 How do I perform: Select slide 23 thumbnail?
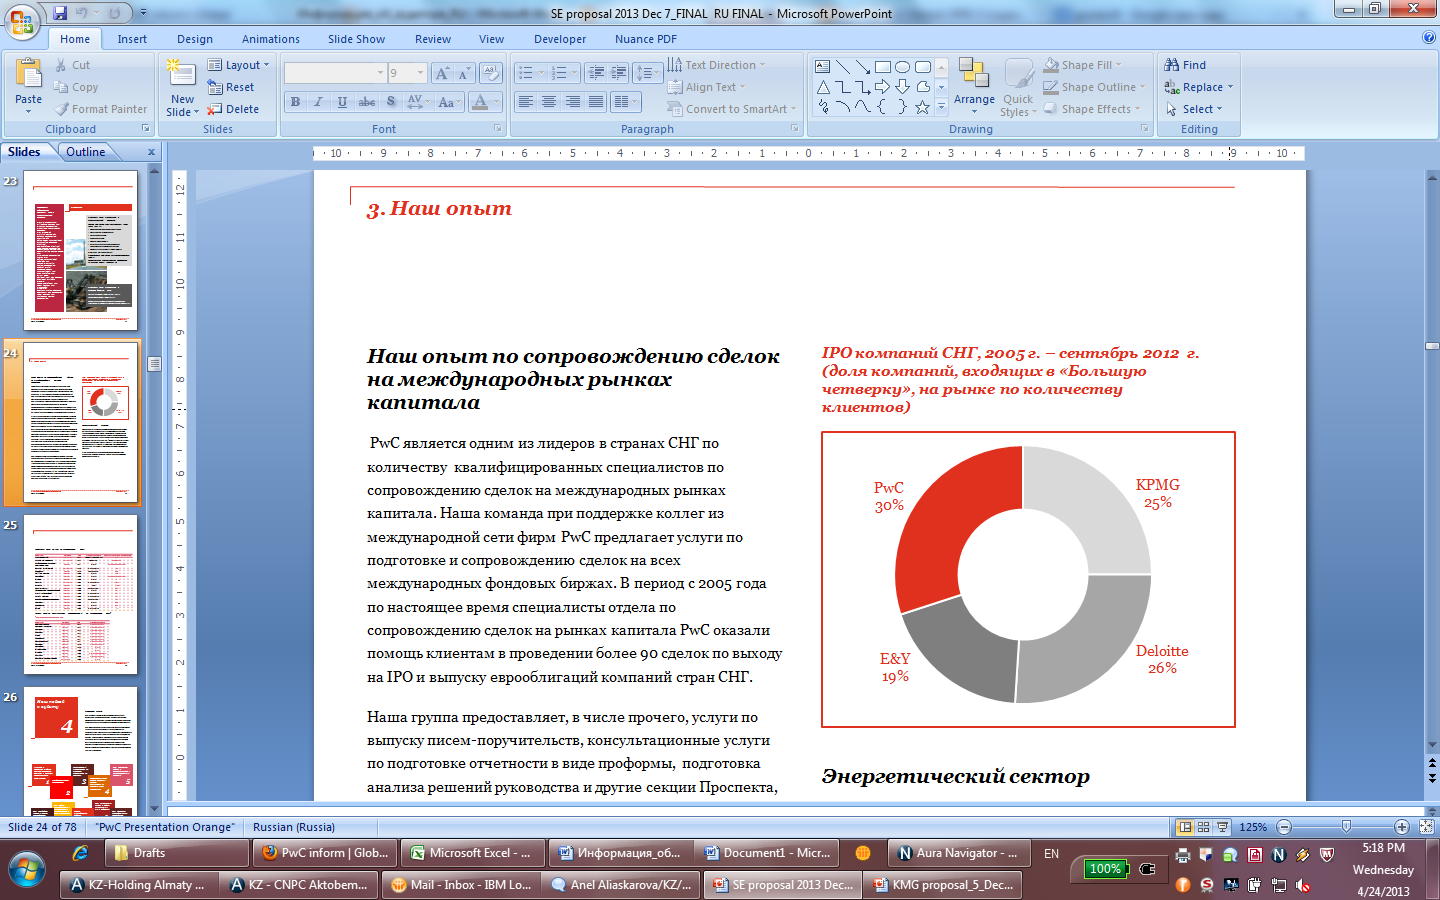(81, 250)
